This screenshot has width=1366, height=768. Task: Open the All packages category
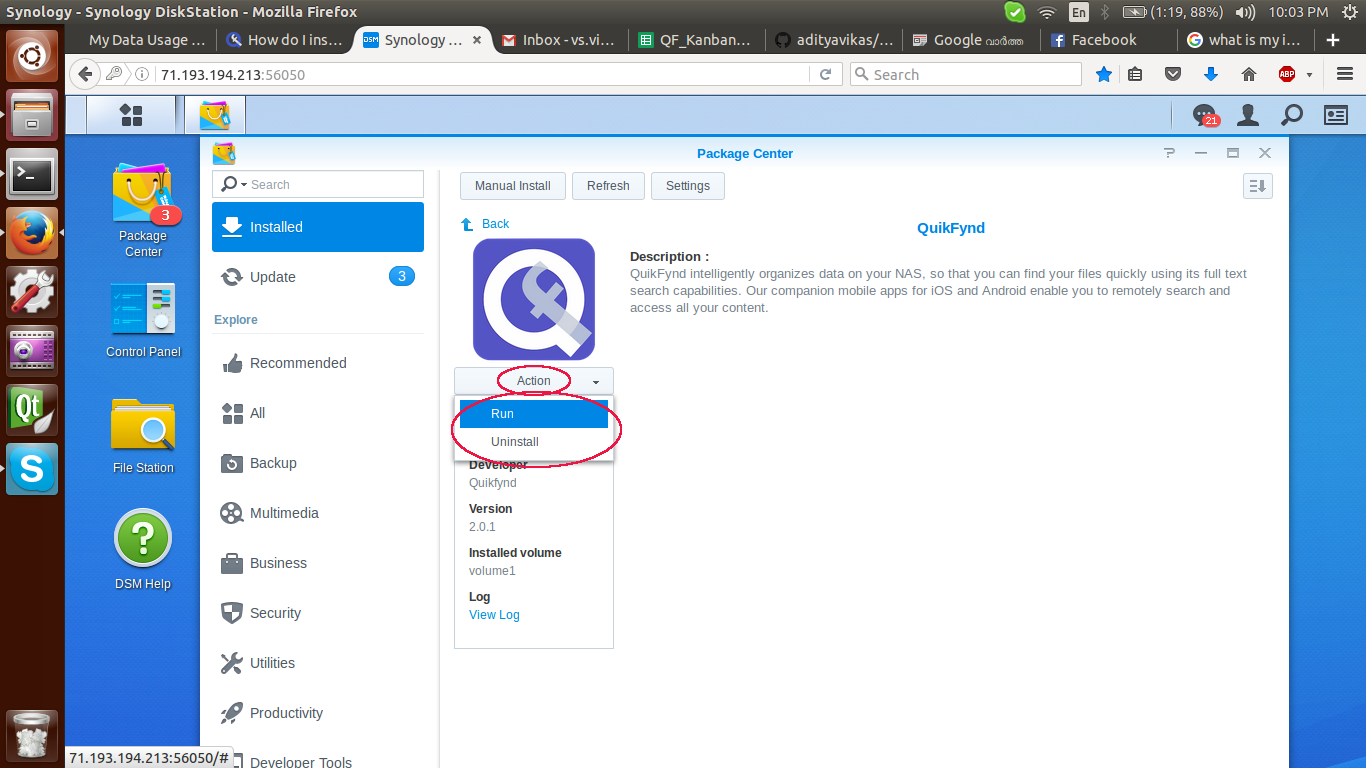click(x=318, y=413)
